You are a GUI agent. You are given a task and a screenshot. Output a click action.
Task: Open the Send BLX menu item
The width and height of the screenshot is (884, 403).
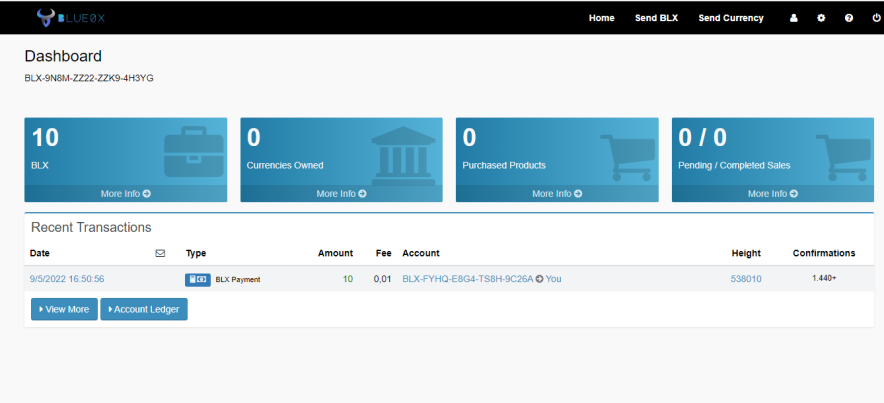[x=656, y=18]
